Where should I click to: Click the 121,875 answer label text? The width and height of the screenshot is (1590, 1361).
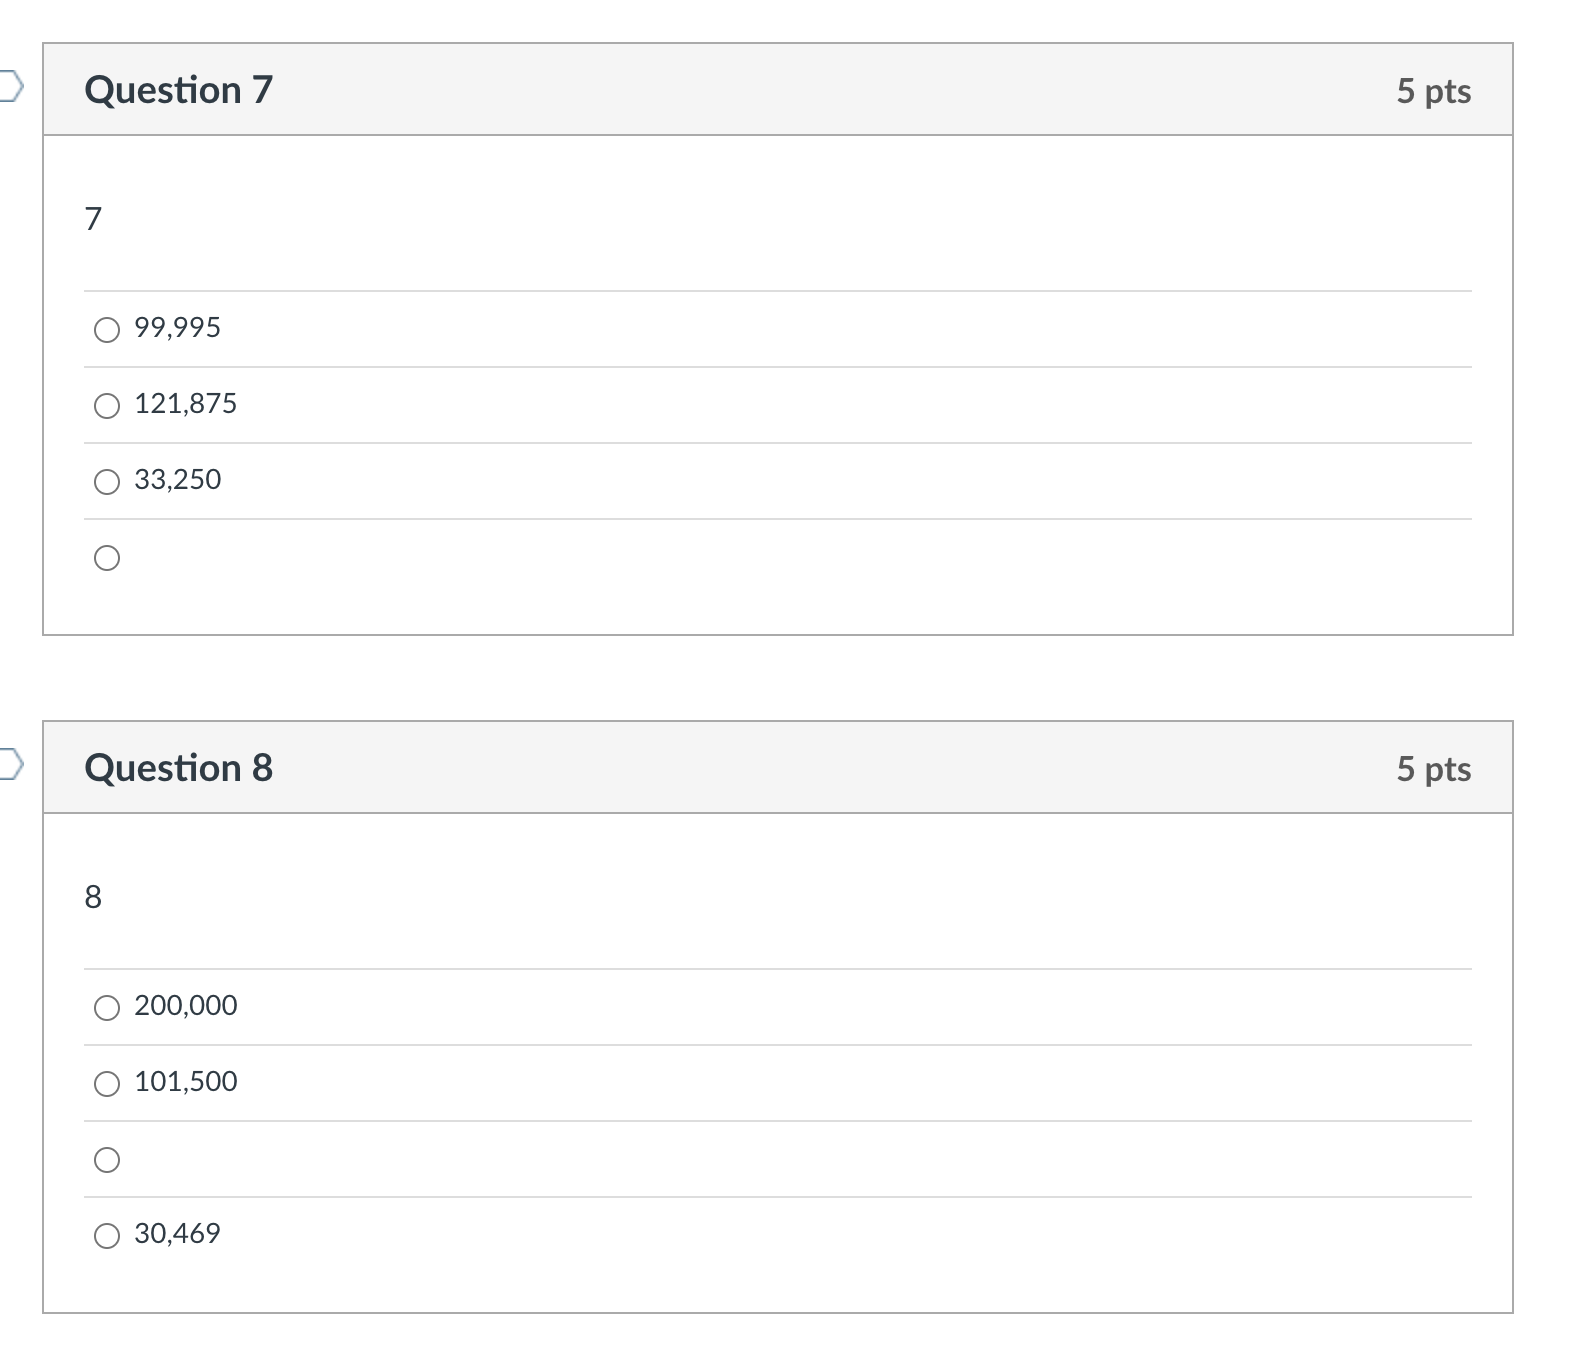pyautogui.click(x=186, y=404)
